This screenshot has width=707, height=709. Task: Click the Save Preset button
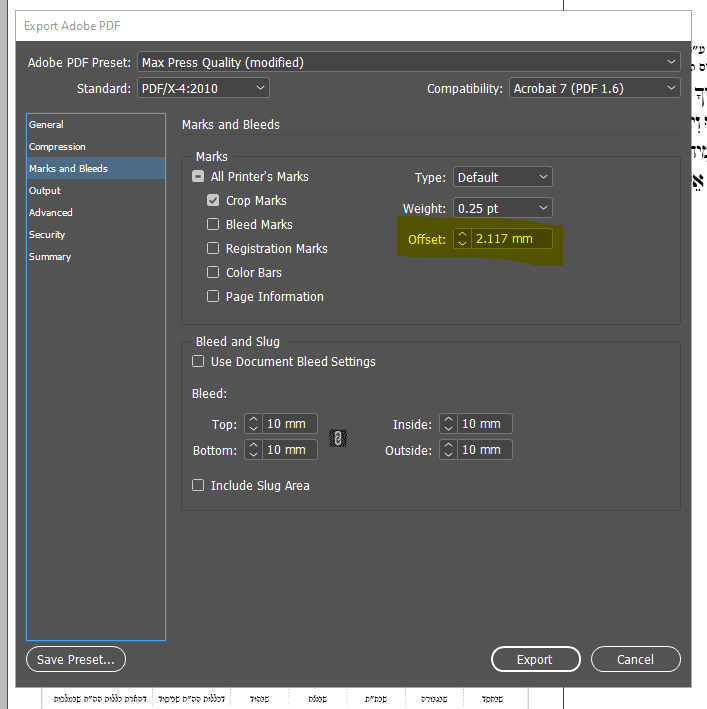76,659
